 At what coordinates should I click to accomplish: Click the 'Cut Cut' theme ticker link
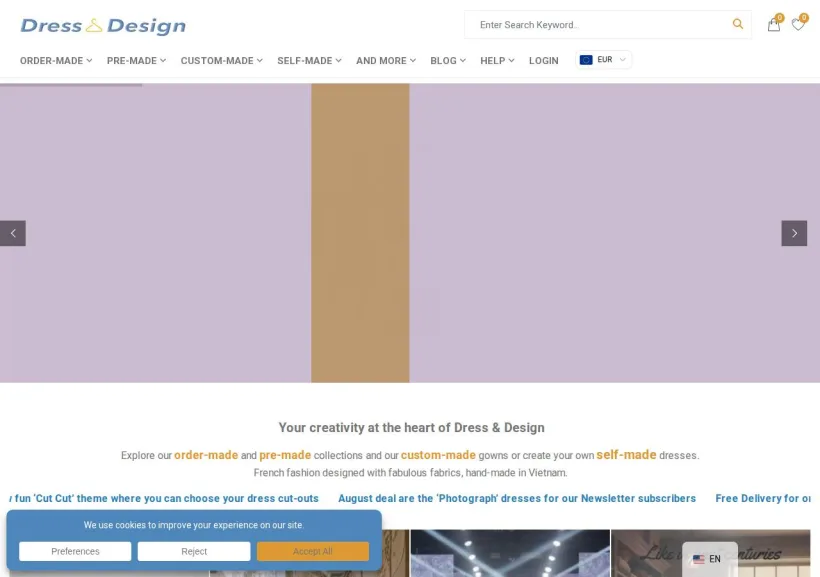(164, 499)
